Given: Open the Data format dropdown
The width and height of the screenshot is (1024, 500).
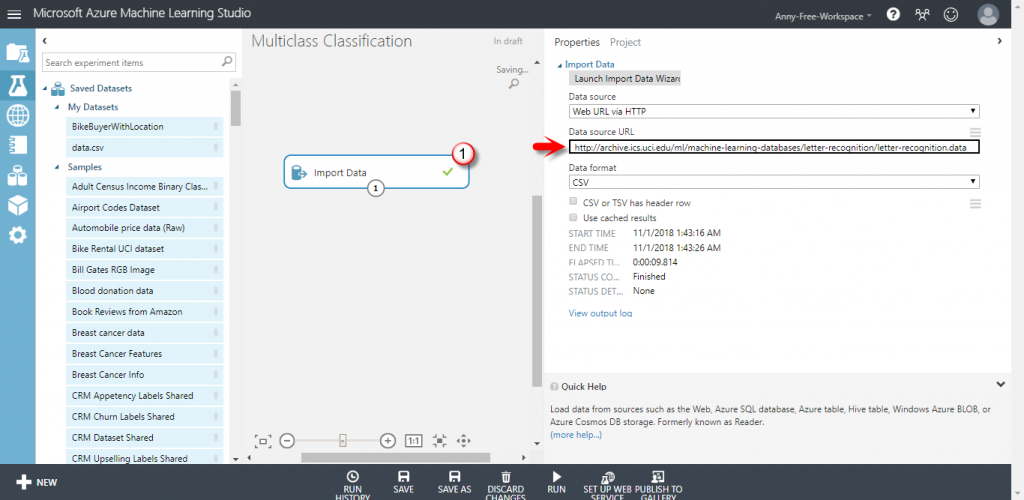Looking at the screenshot, I should (x=774, y=182).
